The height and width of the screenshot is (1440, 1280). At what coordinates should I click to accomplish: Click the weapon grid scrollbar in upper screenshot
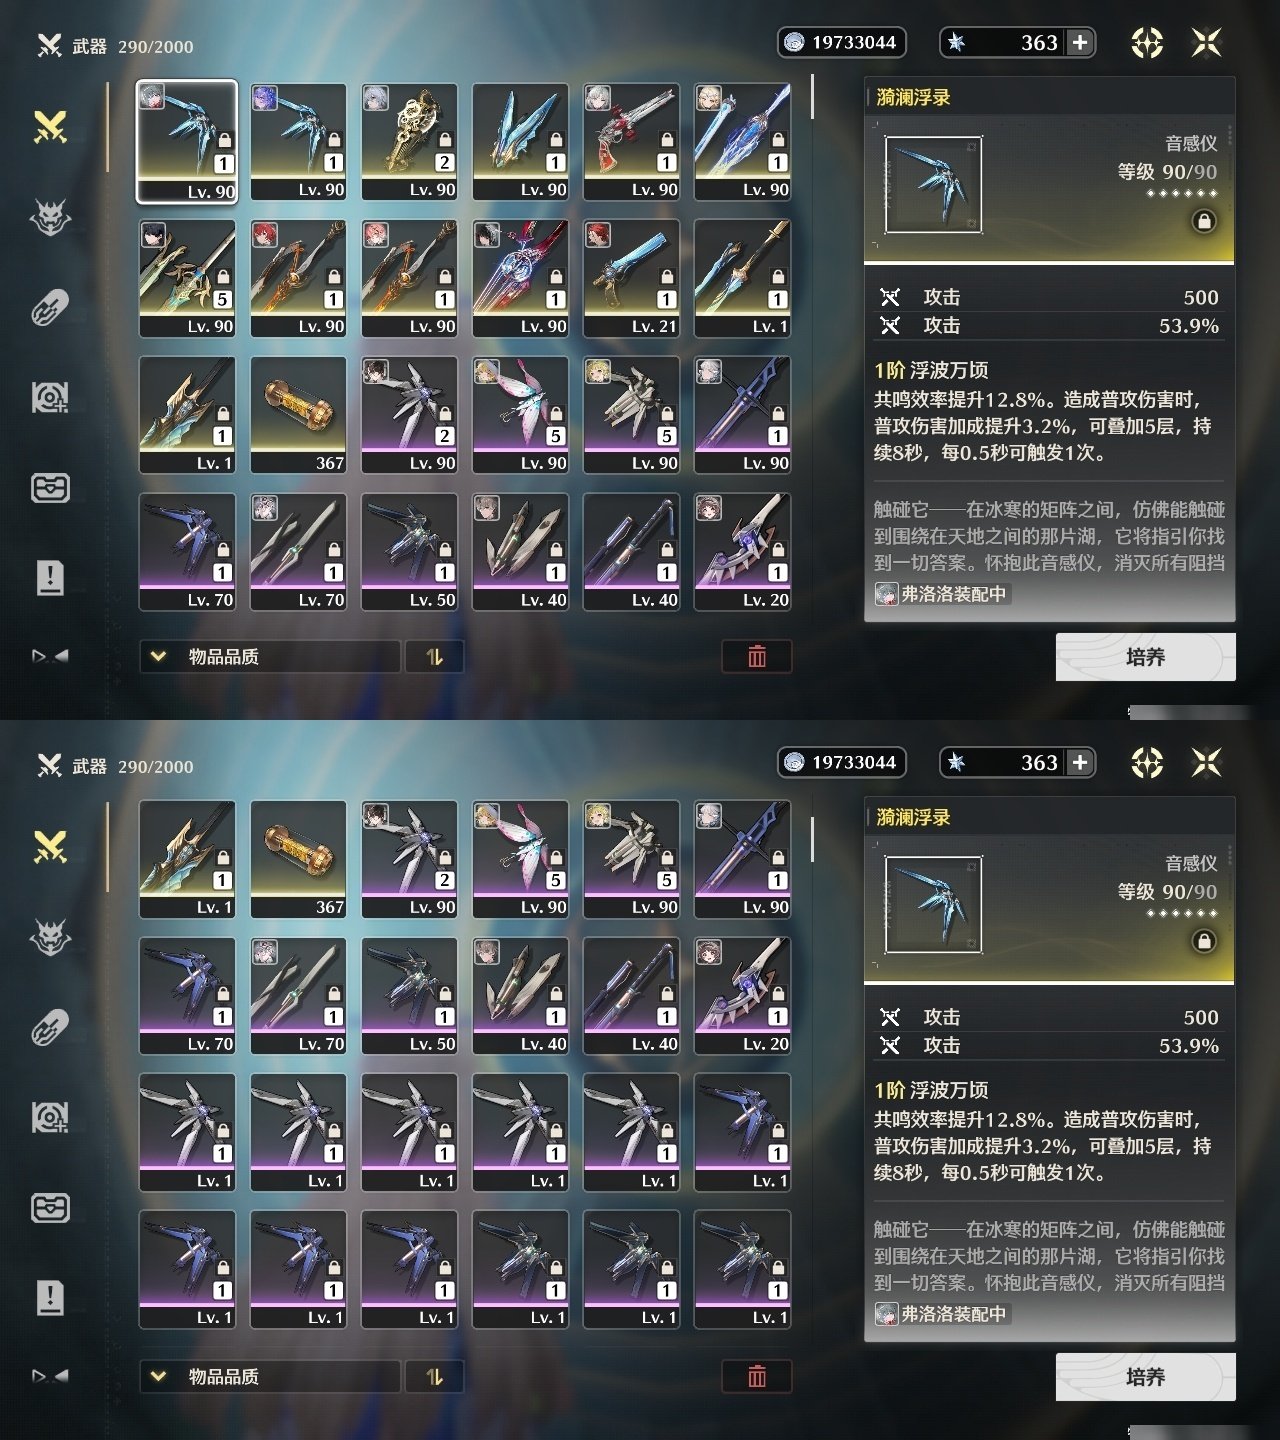point(812,98)
